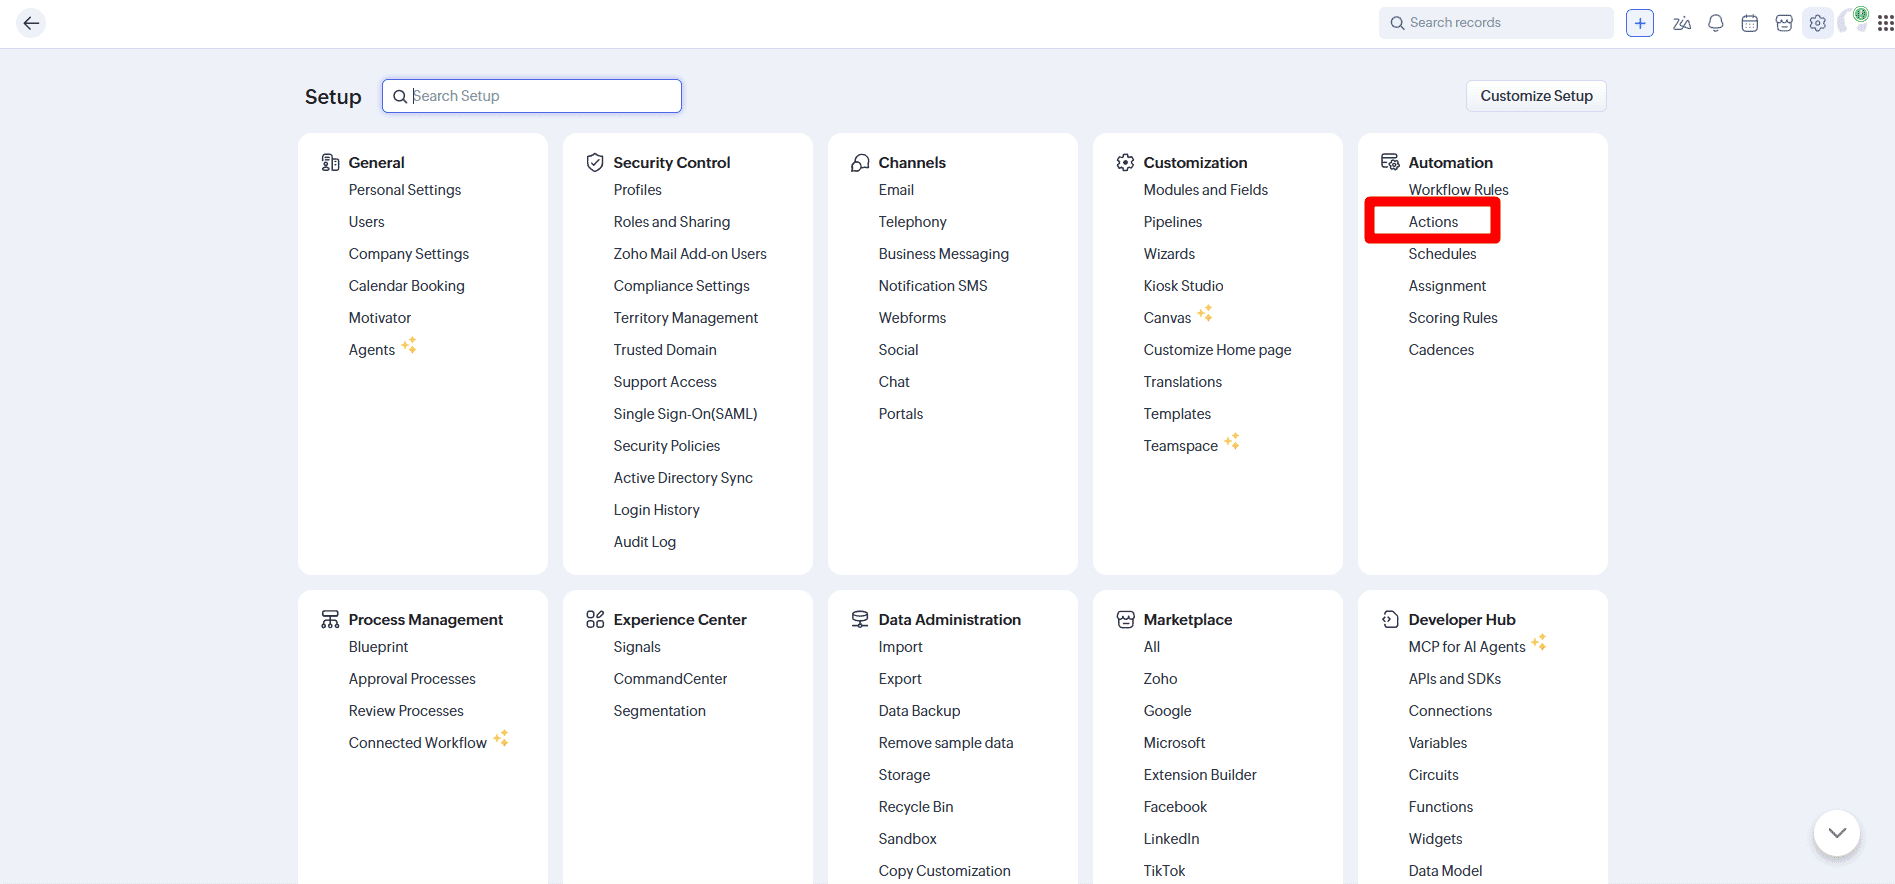This screenshot has height=884, width=1895.
Task: Open Calendar Booking
Action: 406,286
